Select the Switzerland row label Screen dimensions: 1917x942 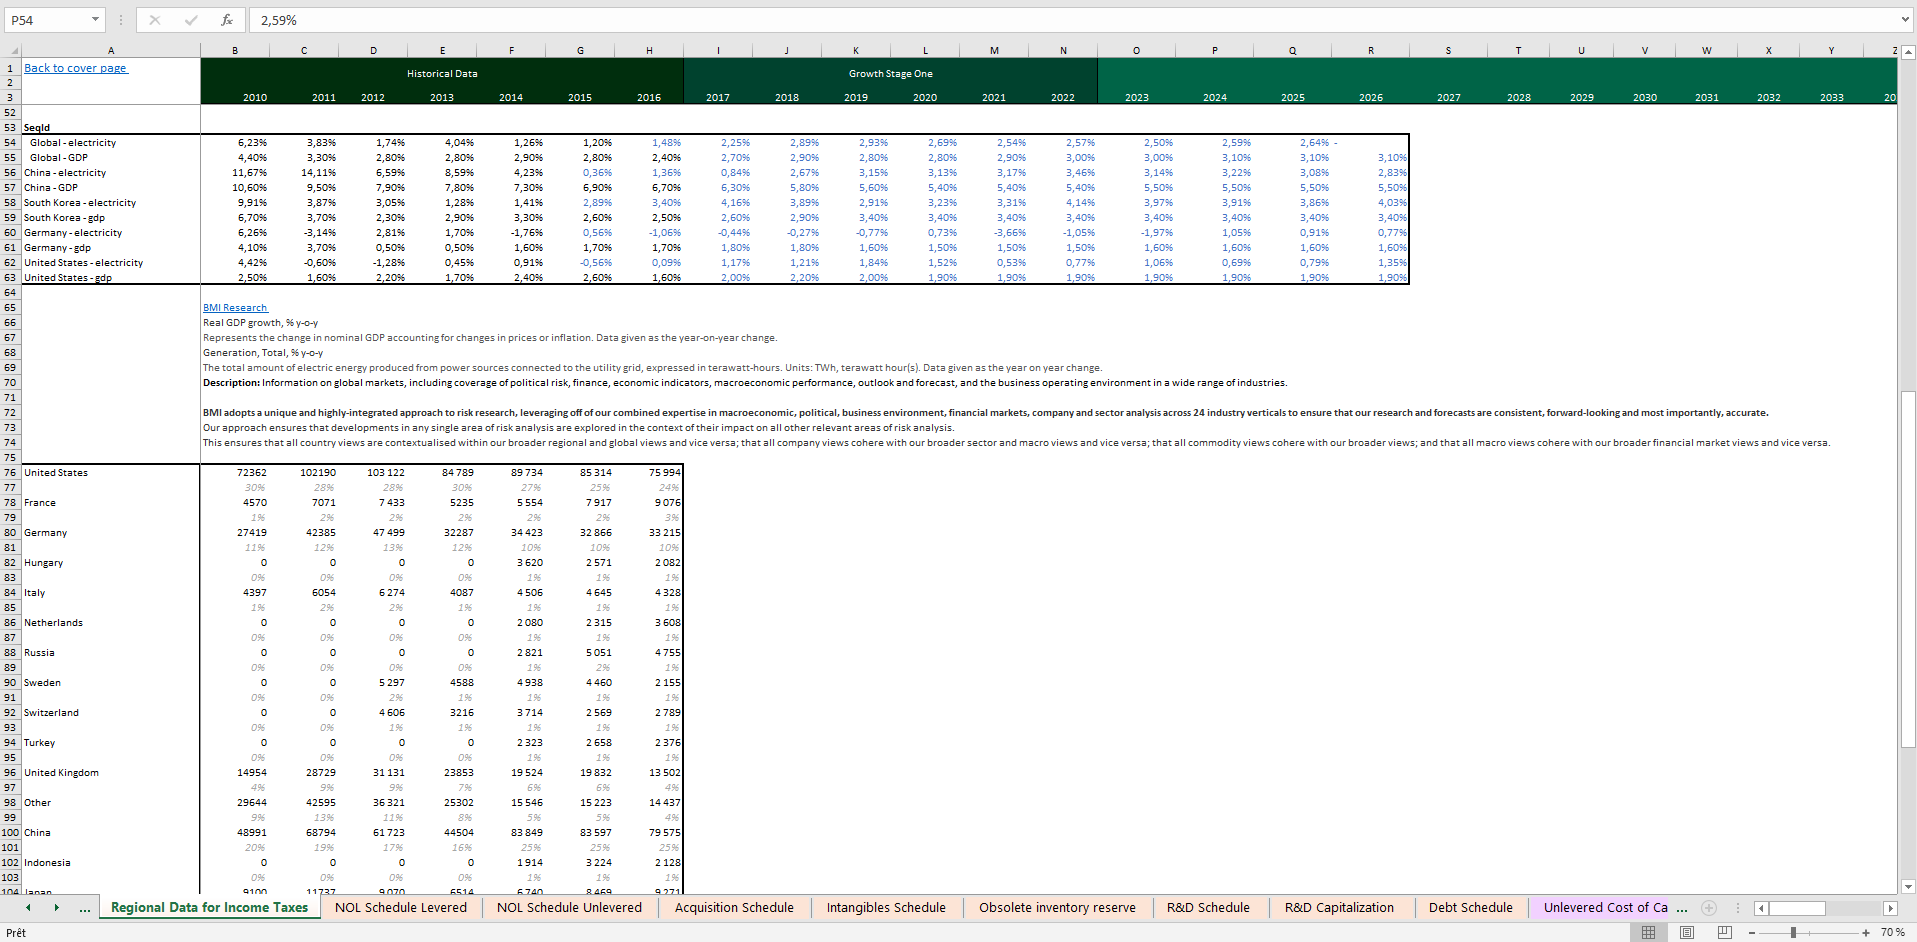coord(111,713)
